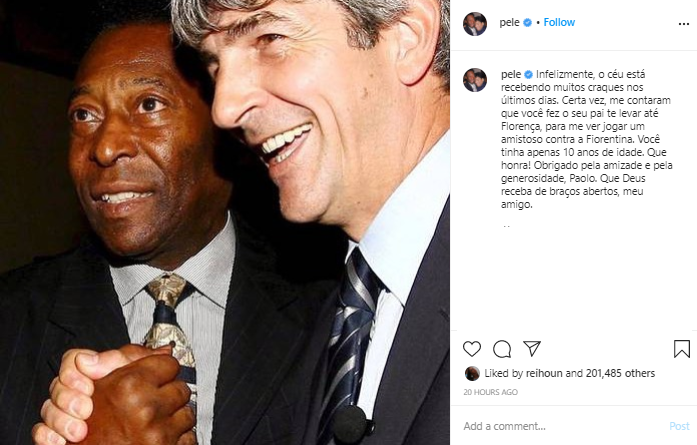Share the post using the paper plane icon
The height and width of the screenshot is (445, 697).
532,349
